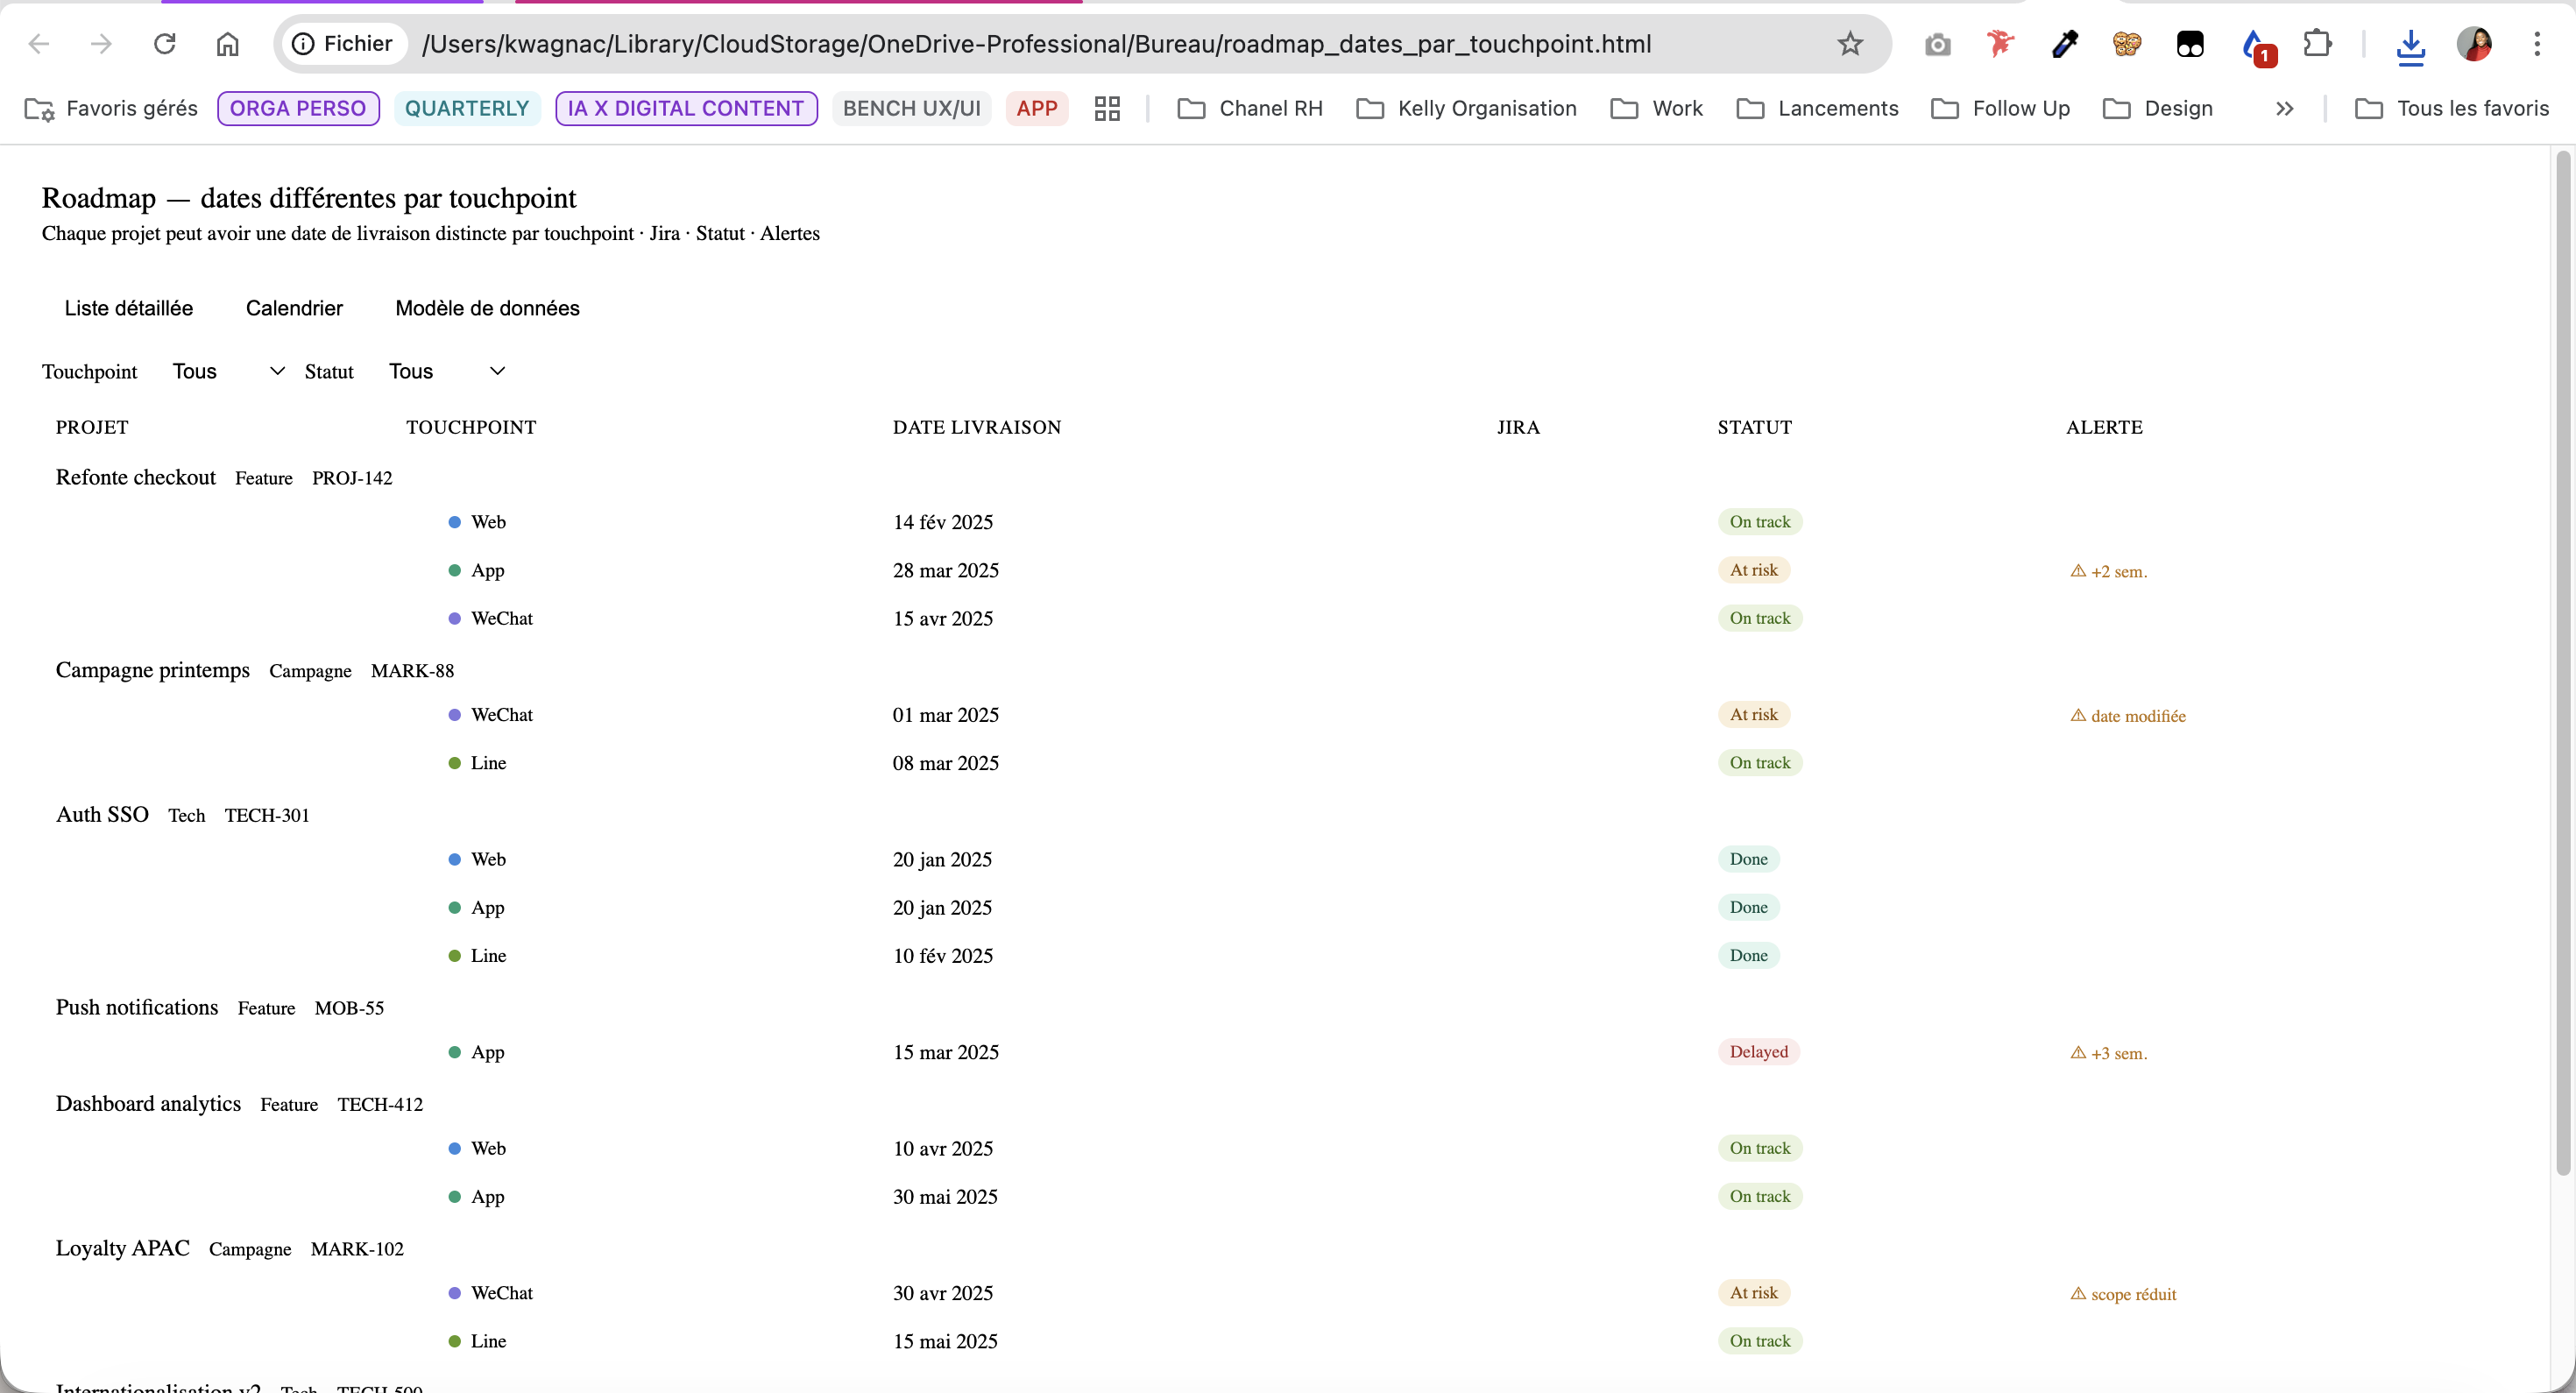Viewport: 2576px width, 1393px height.
Task: Click the page reload icon
Action: tap(165, 44)
